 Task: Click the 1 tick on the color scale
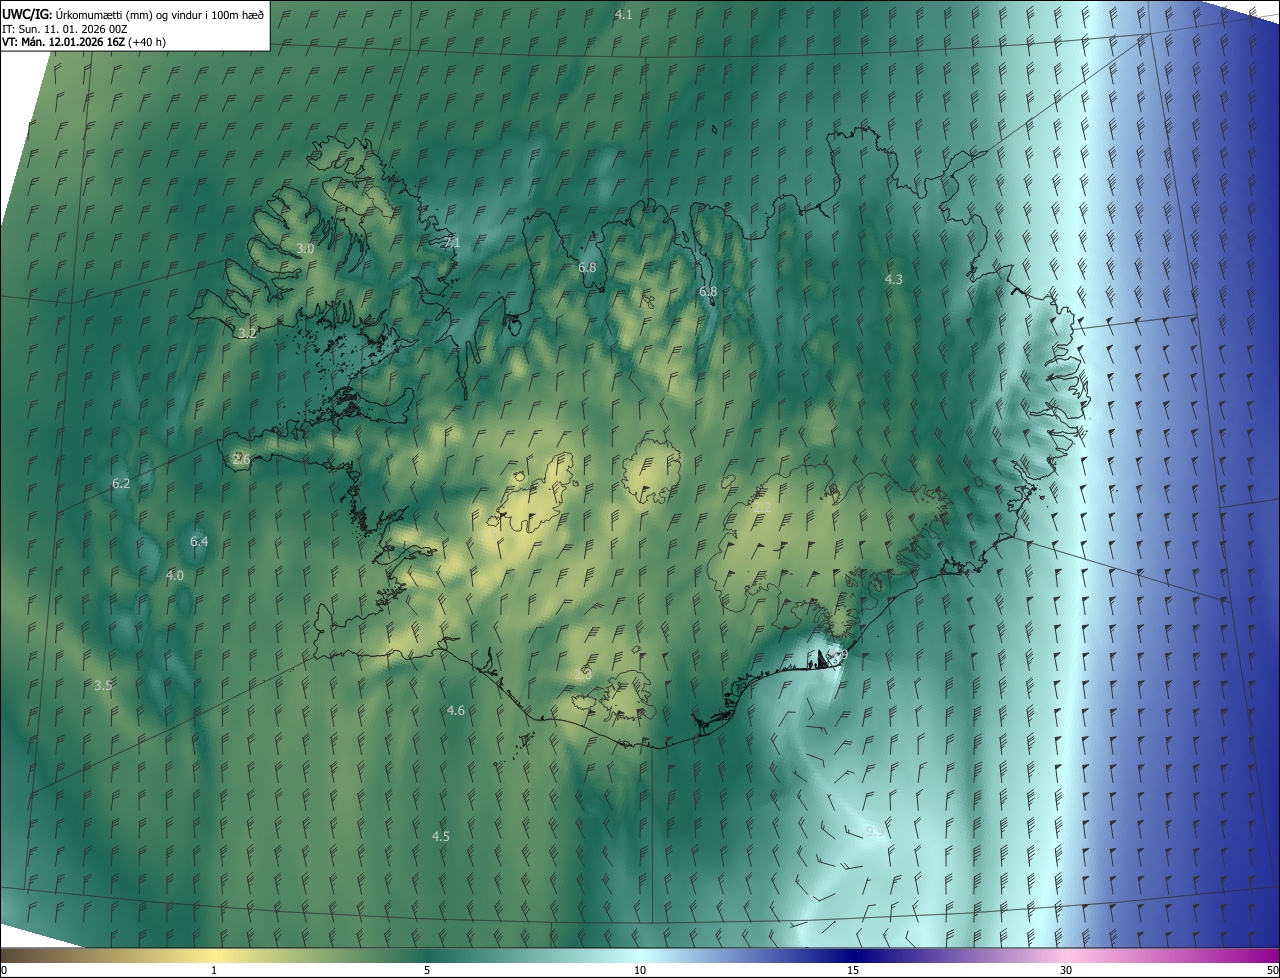click(214, 971)
